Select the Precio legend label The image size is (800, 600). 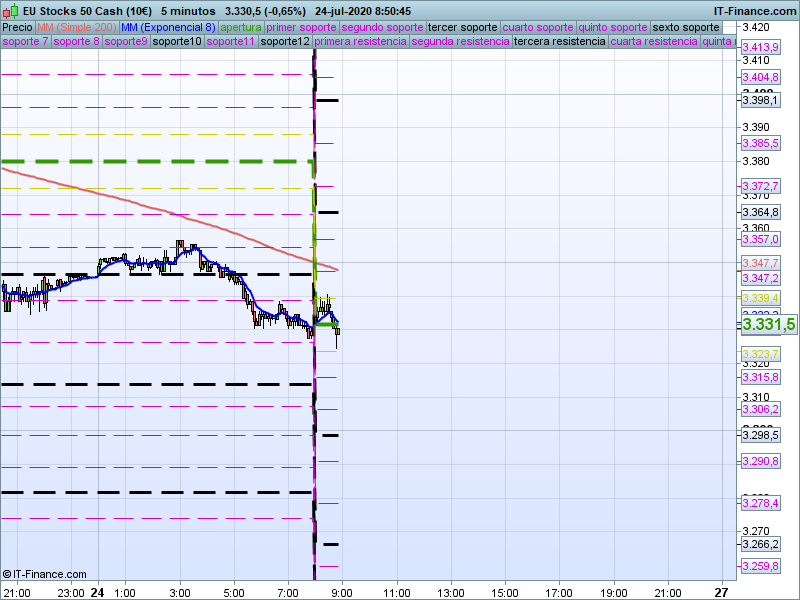pos(18,27)
